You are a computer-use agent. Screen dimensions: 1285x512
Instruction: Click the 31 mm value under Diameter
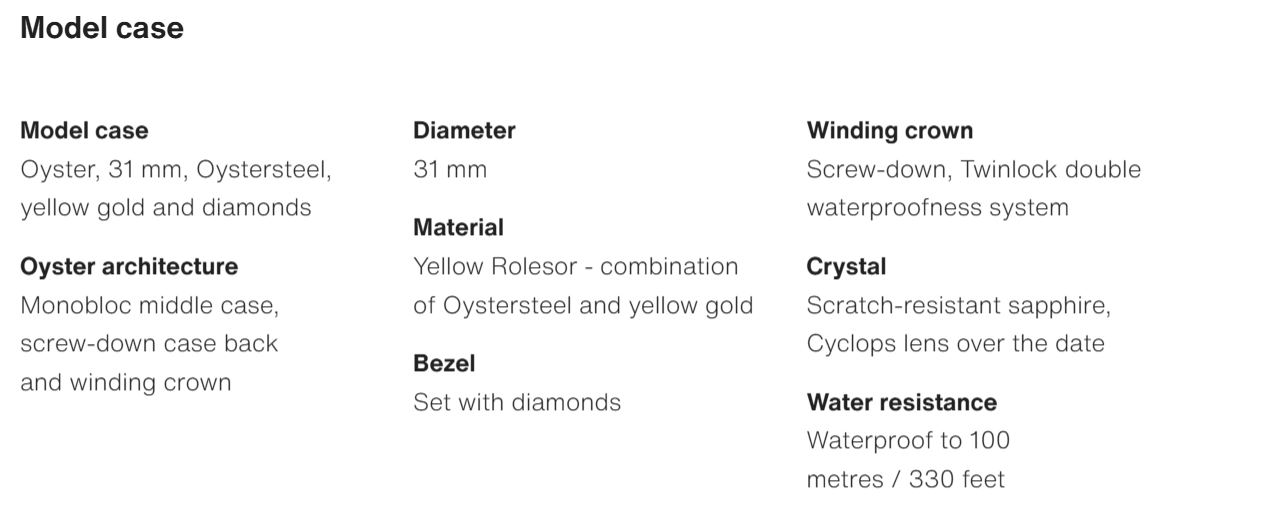tap(450, 170)
